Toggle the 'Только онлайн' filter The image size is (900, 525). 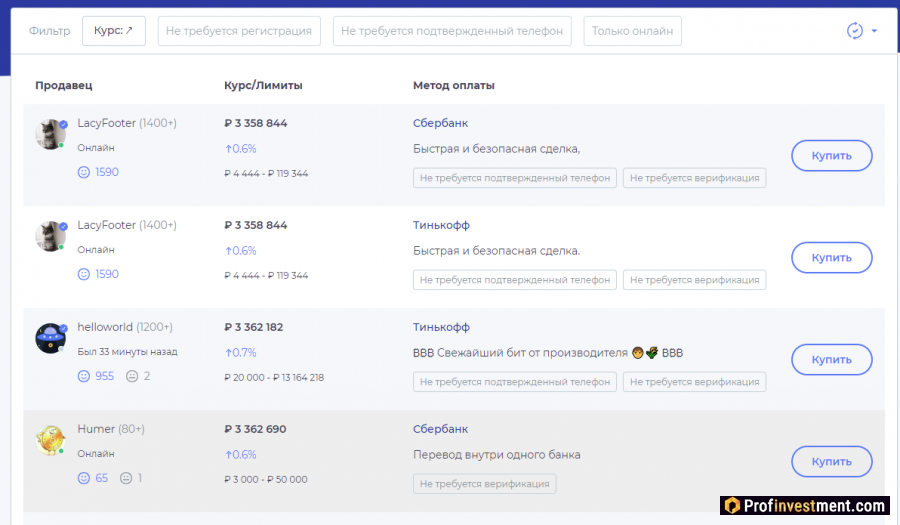pos(633,31)
